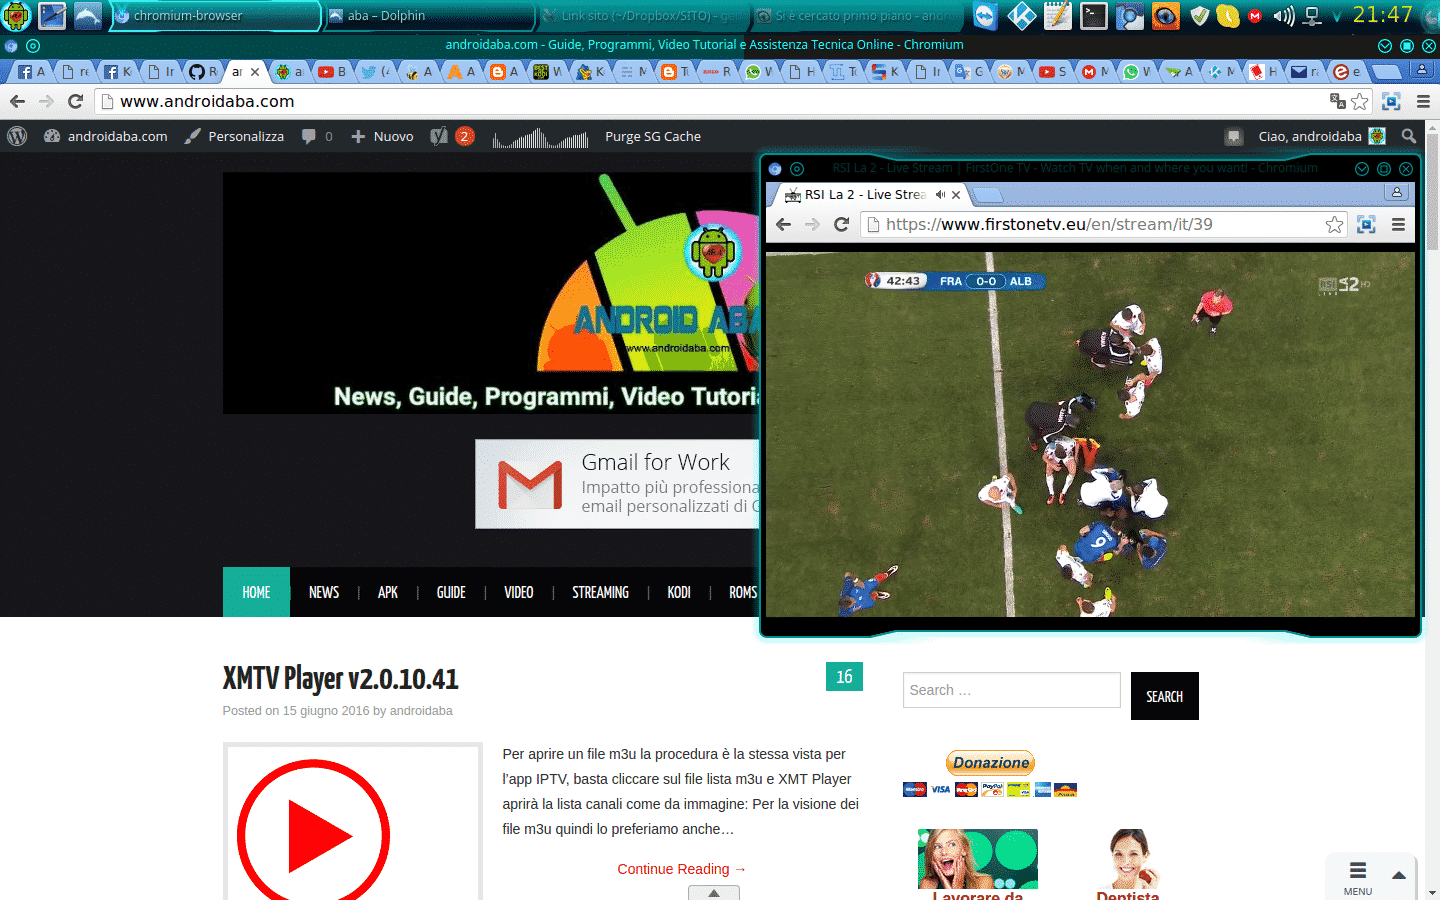Reload the FirstOne TV stream page
The width and height of the screenshot is (1440, 900).
tap(841, 224)
